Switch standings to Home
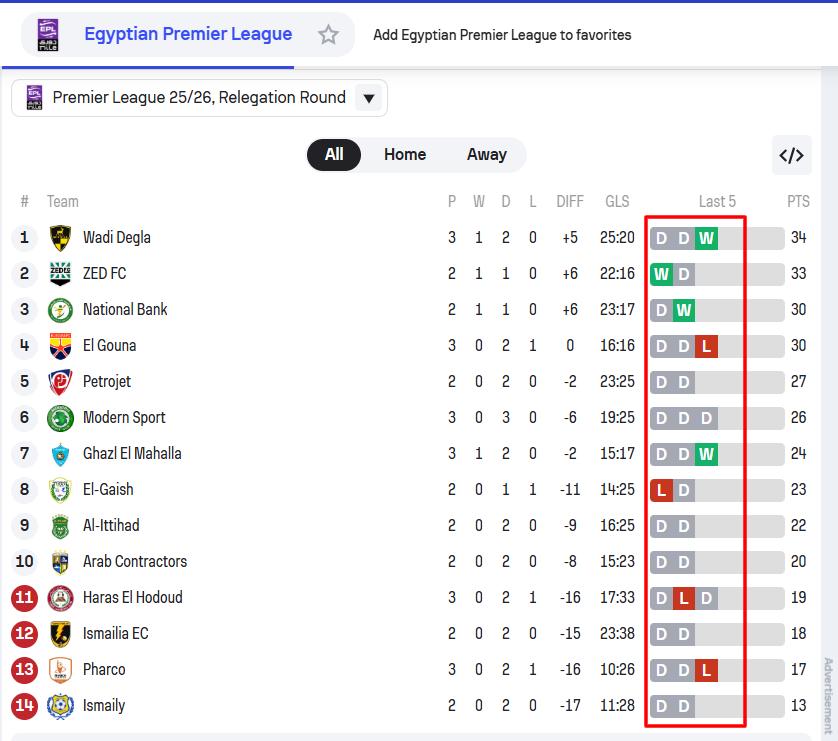 (405, 155)
